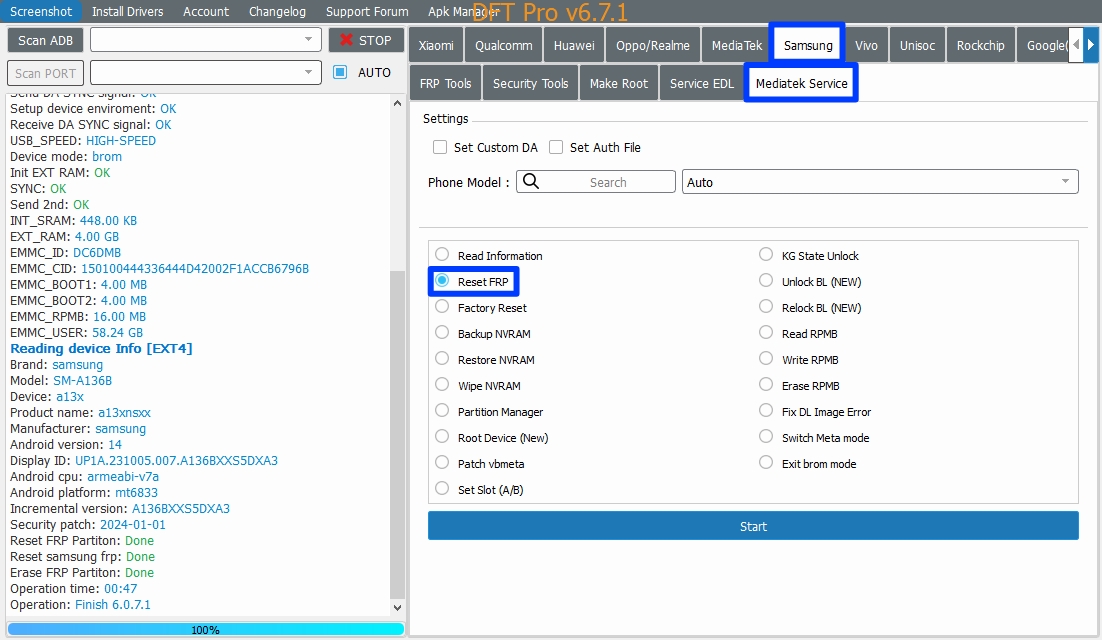This screenshot has height=640, width=1102.
Task: Choose Factory Reset option
Action: tap(442, 306)
